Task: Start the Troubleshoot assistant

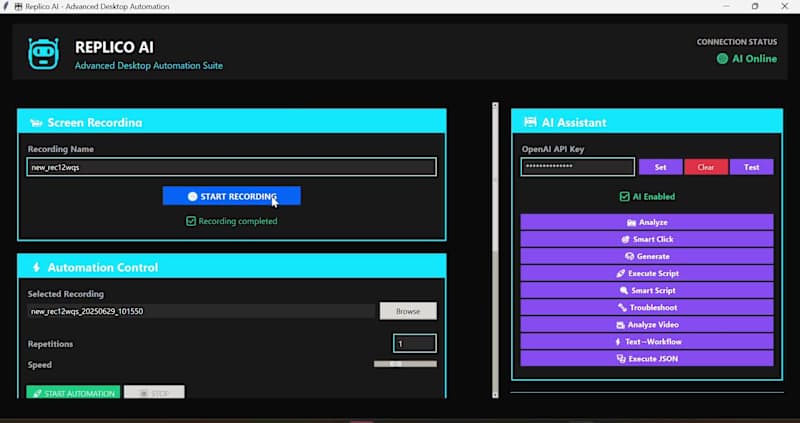Action: (647, 307)
